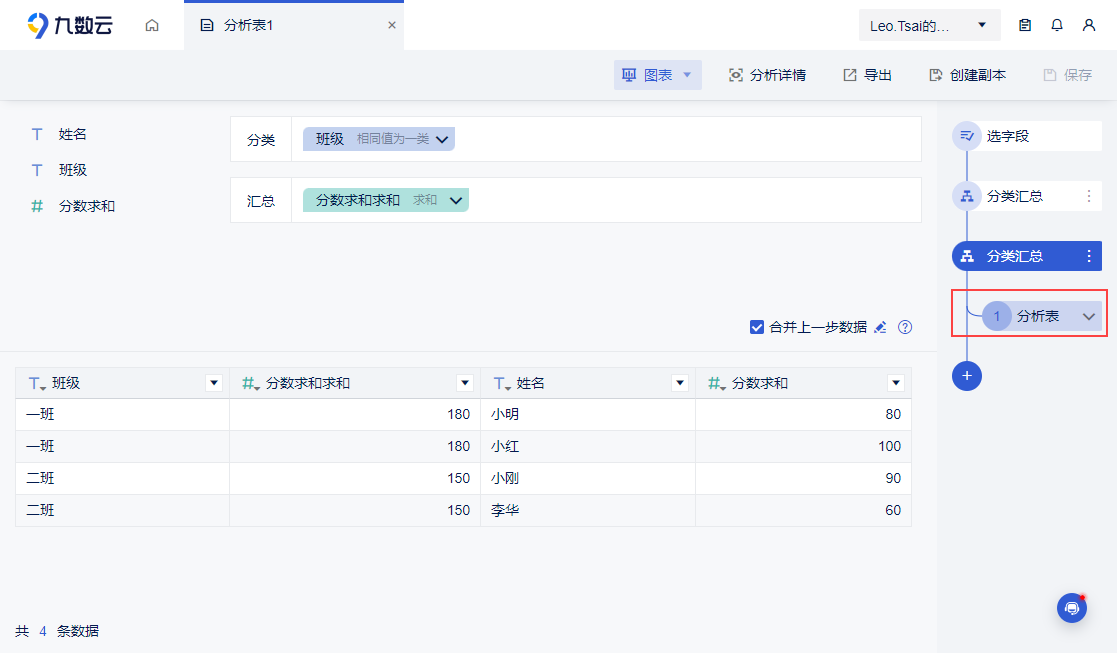This screenshot has width=1117, height=653.
Task: Click the score cell 80
Action: 803,414
